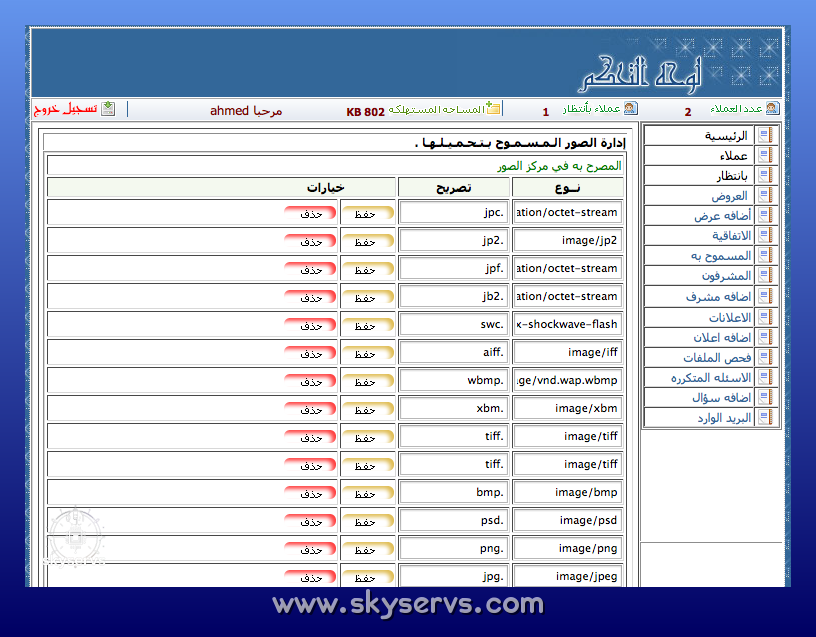Click the icon next to فحص الملفات

[x=765, y=357]
